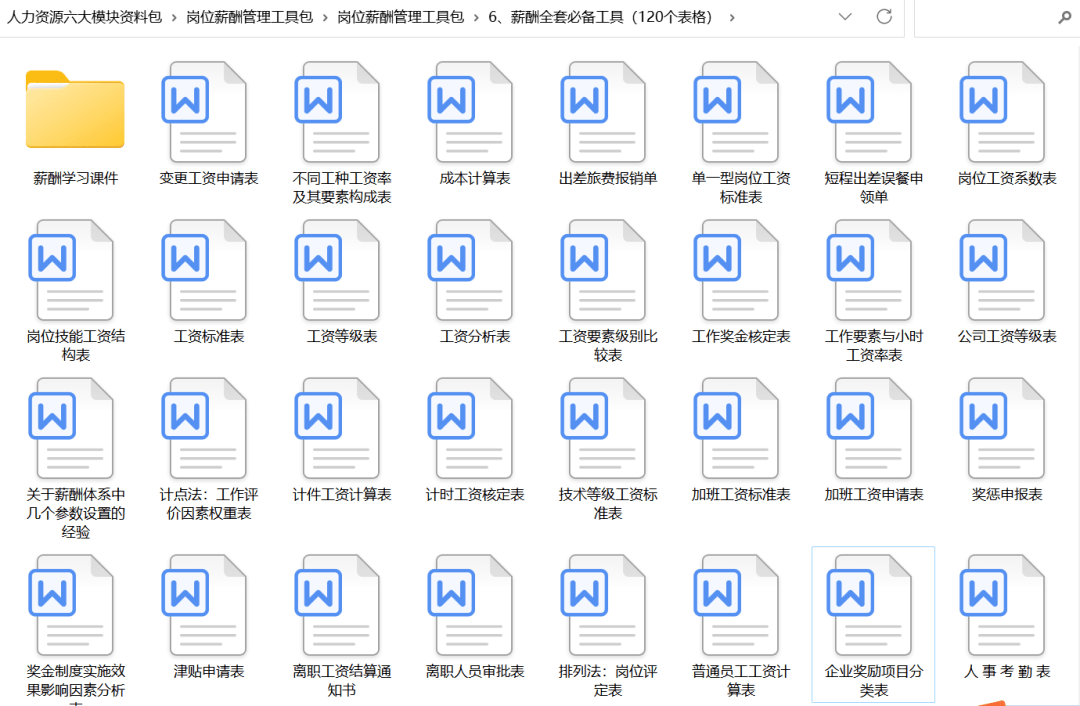This screenshot has height=706, width=1080.
Task: Click the 工资标准表 file name label
Action: [x=209, y=336]
